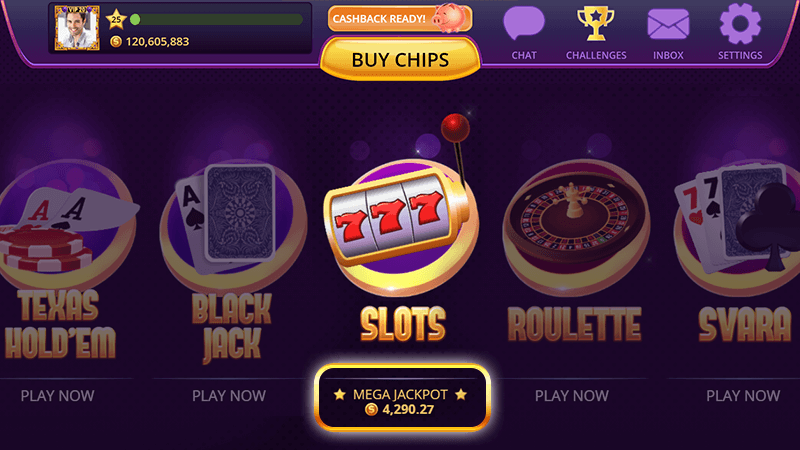The height and width of the screenshot is (450, 800).
Task: Open Challenges trophy icon
Action: point(595,23)
